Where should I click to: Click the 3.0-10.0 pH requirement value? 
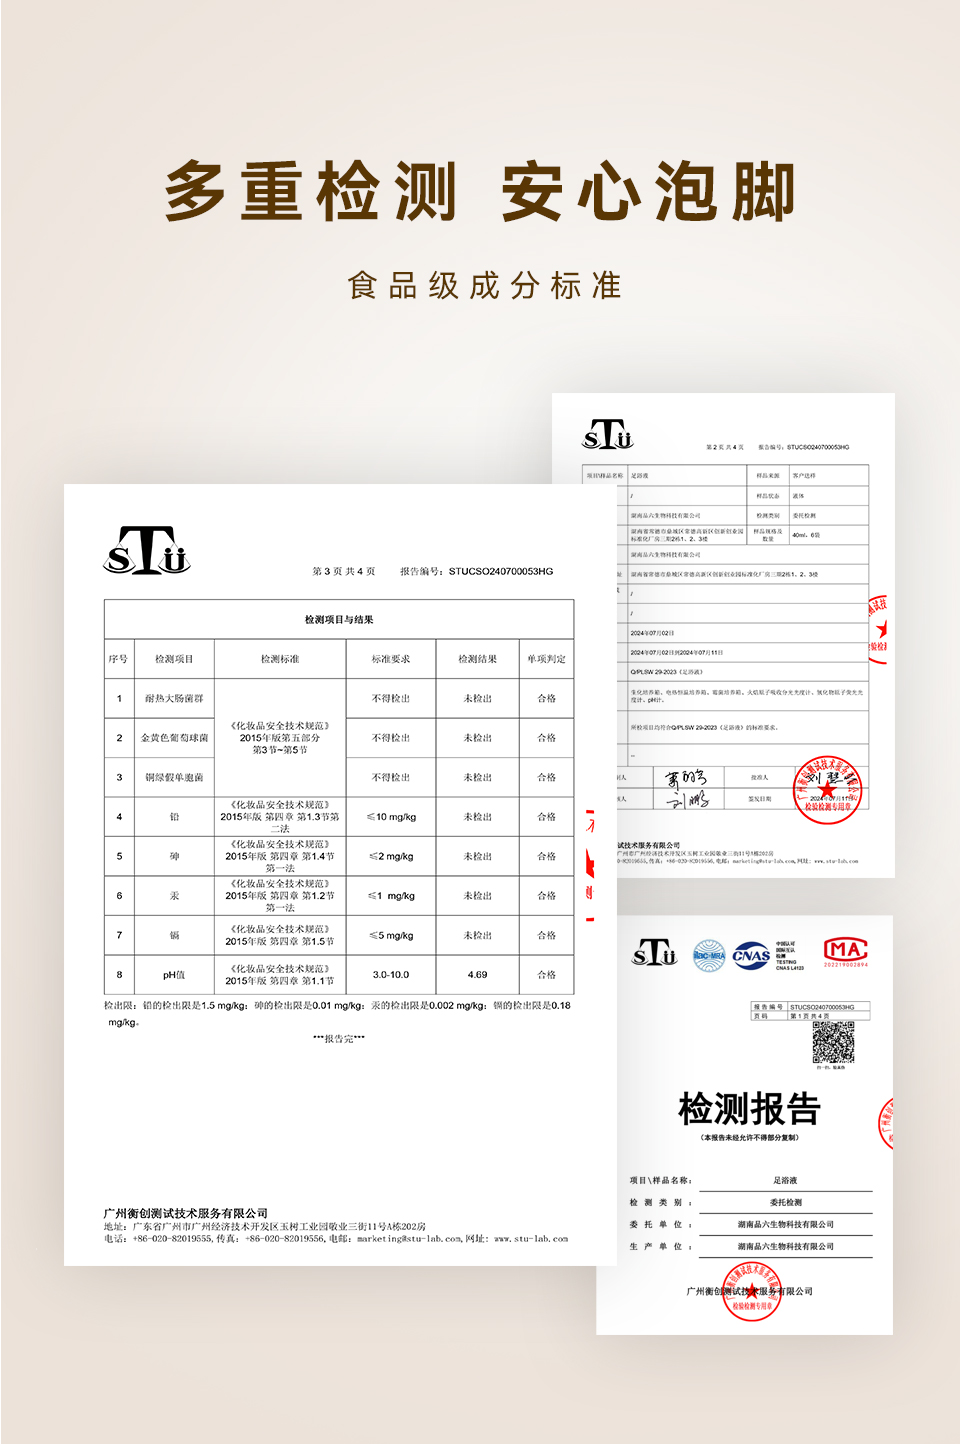pos(391,974)
